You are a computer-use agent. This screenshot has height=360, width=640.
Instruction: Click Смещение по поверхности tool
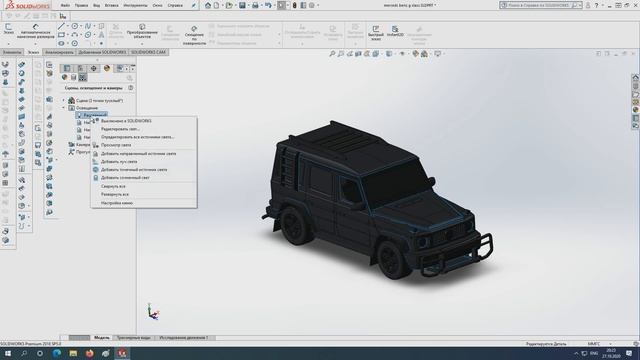(194, 35)
